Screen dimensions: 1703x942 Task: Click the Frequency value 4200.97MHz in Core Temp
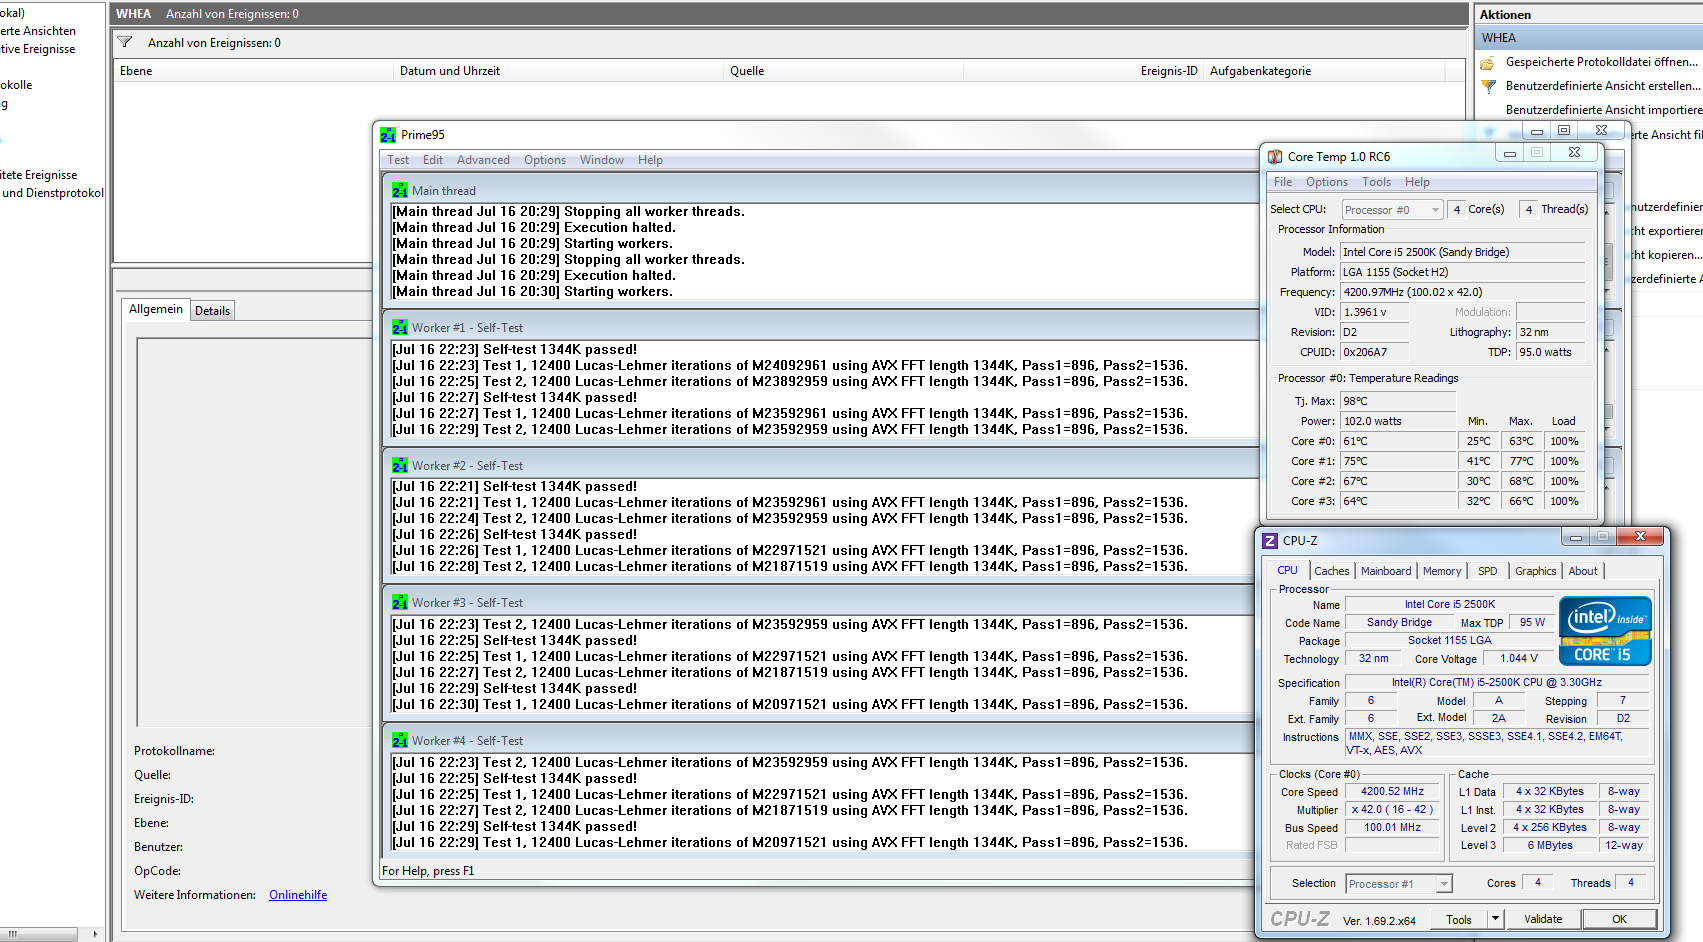click(1463, 292)
